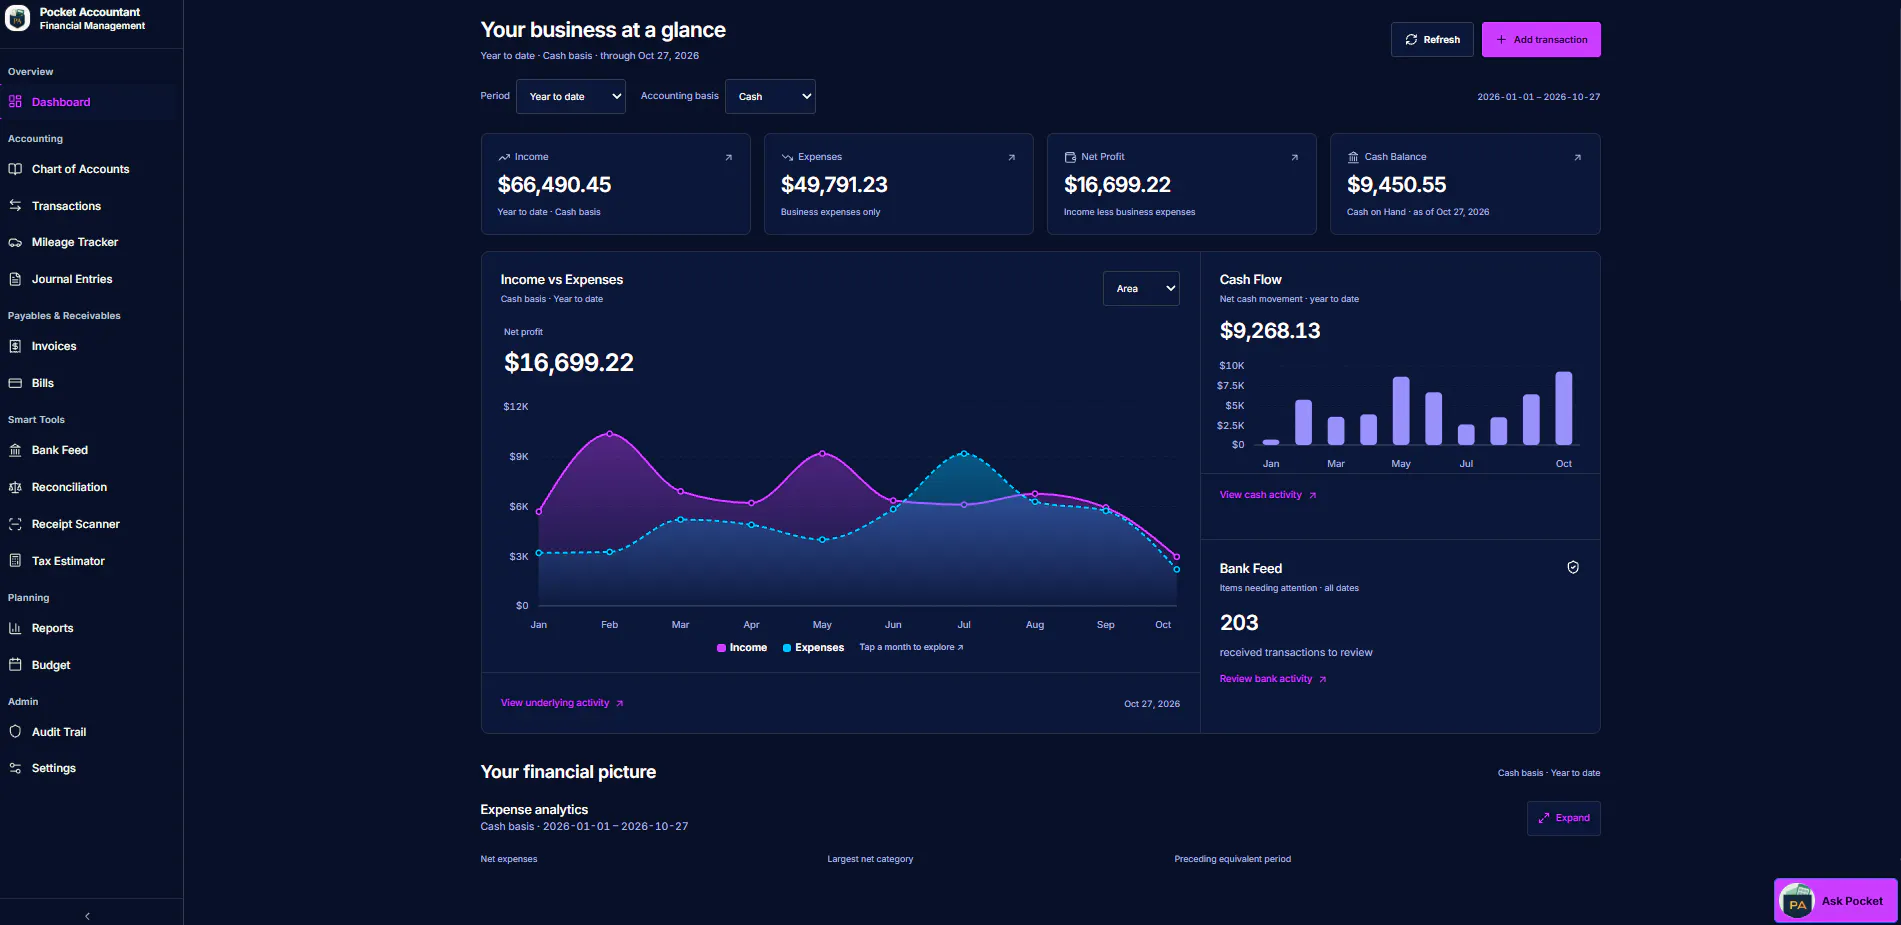Collapse the sidebar with the chevron
The image size is (1901, 925).
coord(88,916)
